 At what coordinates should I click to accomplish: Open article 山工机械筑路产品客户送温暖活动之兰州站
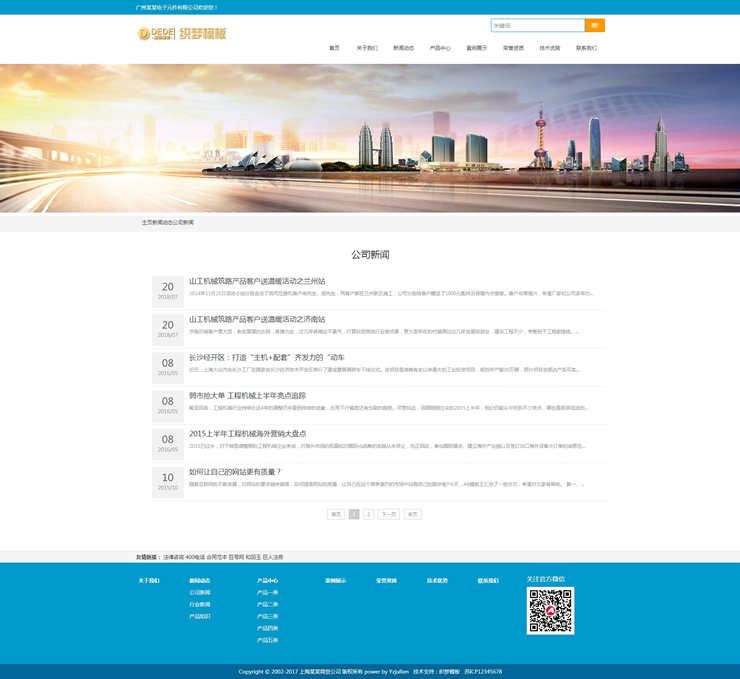tap(257, 281)
